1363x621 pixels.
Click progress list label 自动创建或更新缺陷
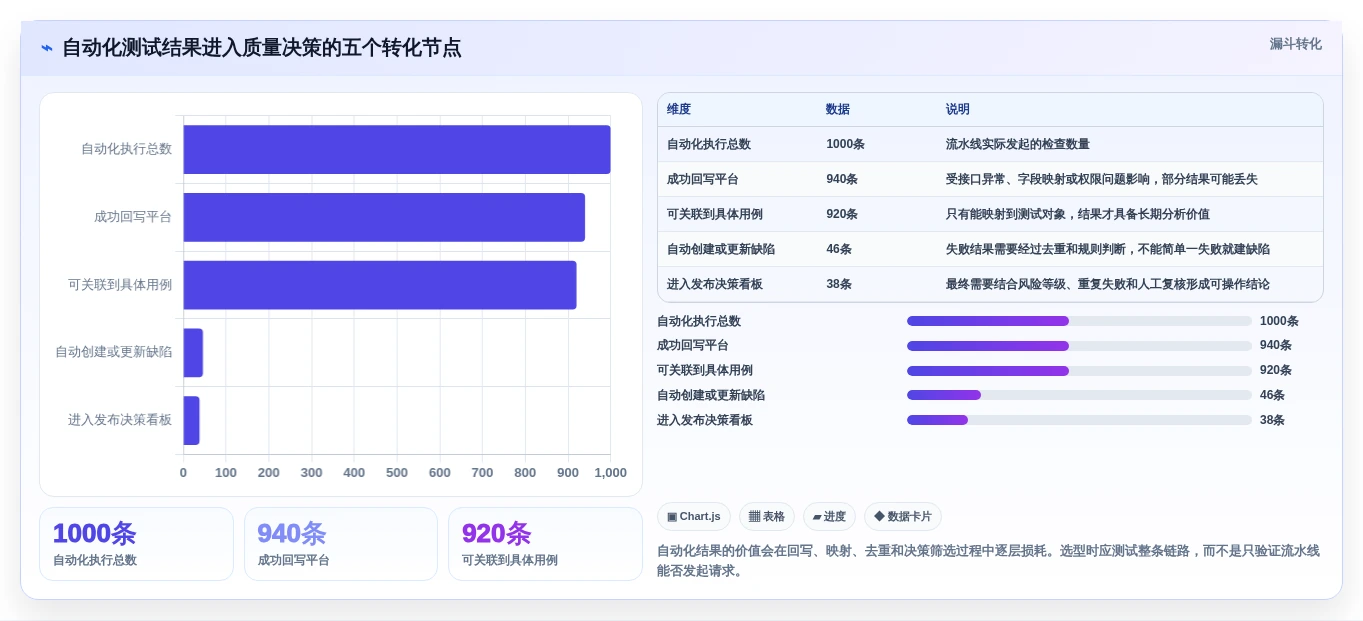711,395
